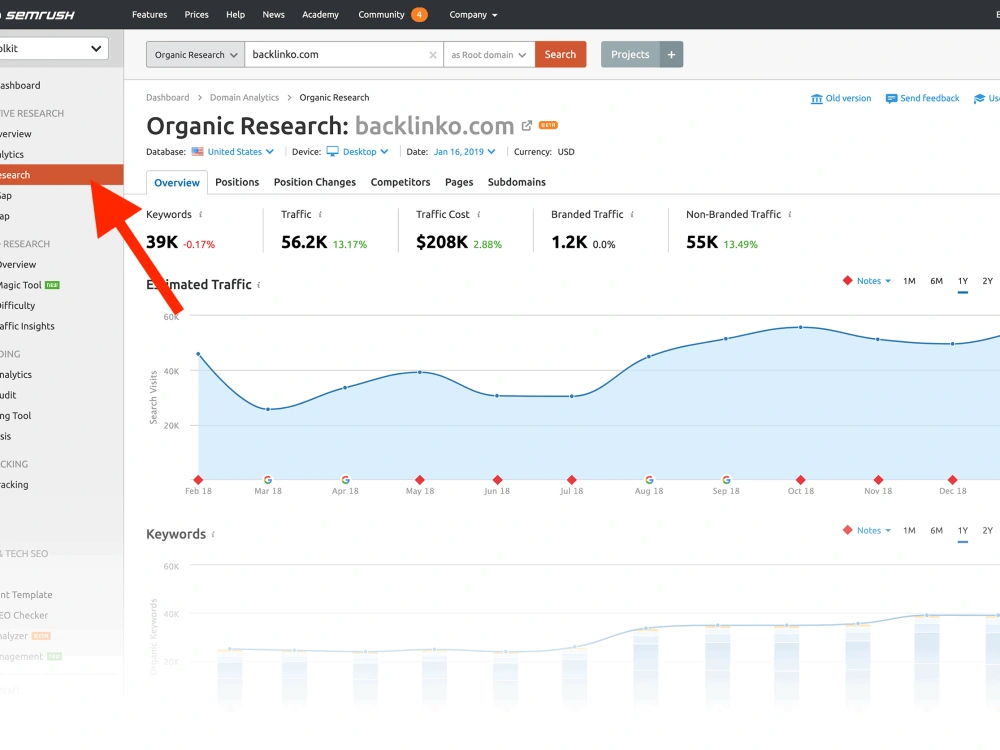Viewport: 1000px width, 750px height.
Task: Set Keywords chart range to 1M
Action: pyautogui.click(x=909, y=531)
